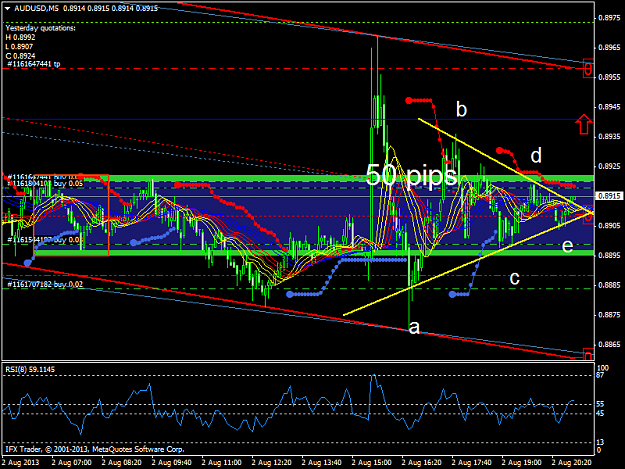Select the wave label 'd'
The image size is (625, 469).
536,155
